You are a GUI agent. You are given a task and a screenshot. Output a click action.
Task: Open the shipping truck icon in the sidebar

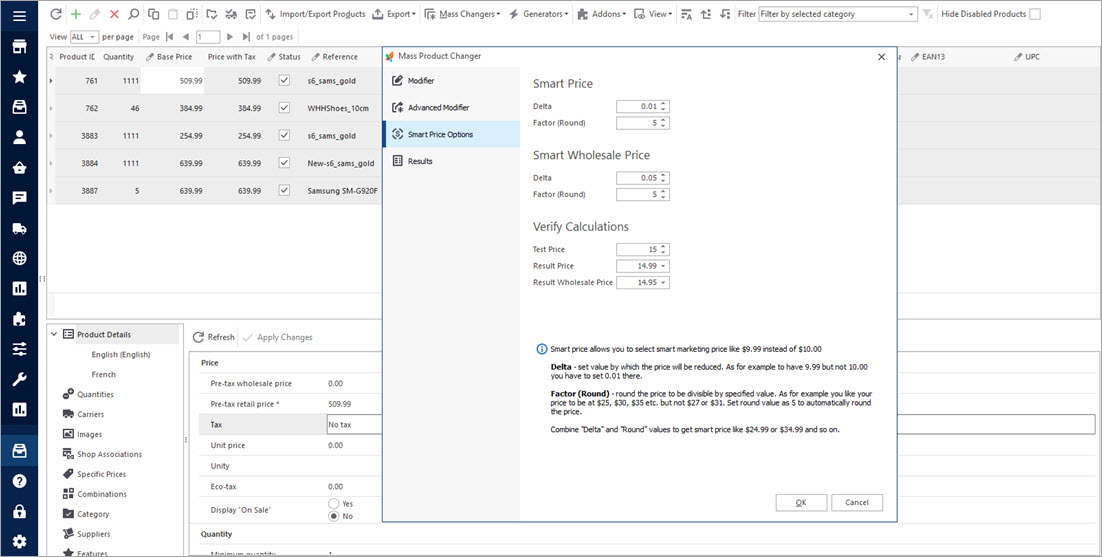(20, 228)
